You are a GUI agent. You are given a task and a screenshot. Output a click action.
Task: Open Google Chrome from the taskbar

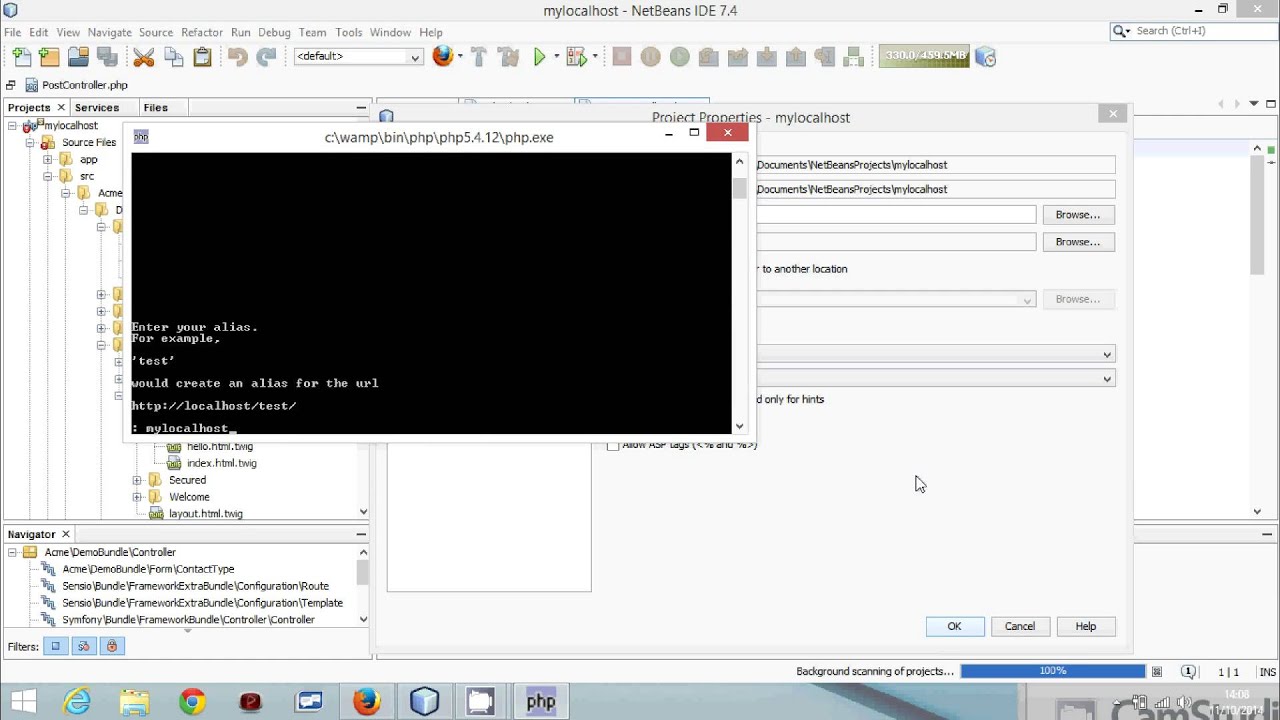pos(192,702)
